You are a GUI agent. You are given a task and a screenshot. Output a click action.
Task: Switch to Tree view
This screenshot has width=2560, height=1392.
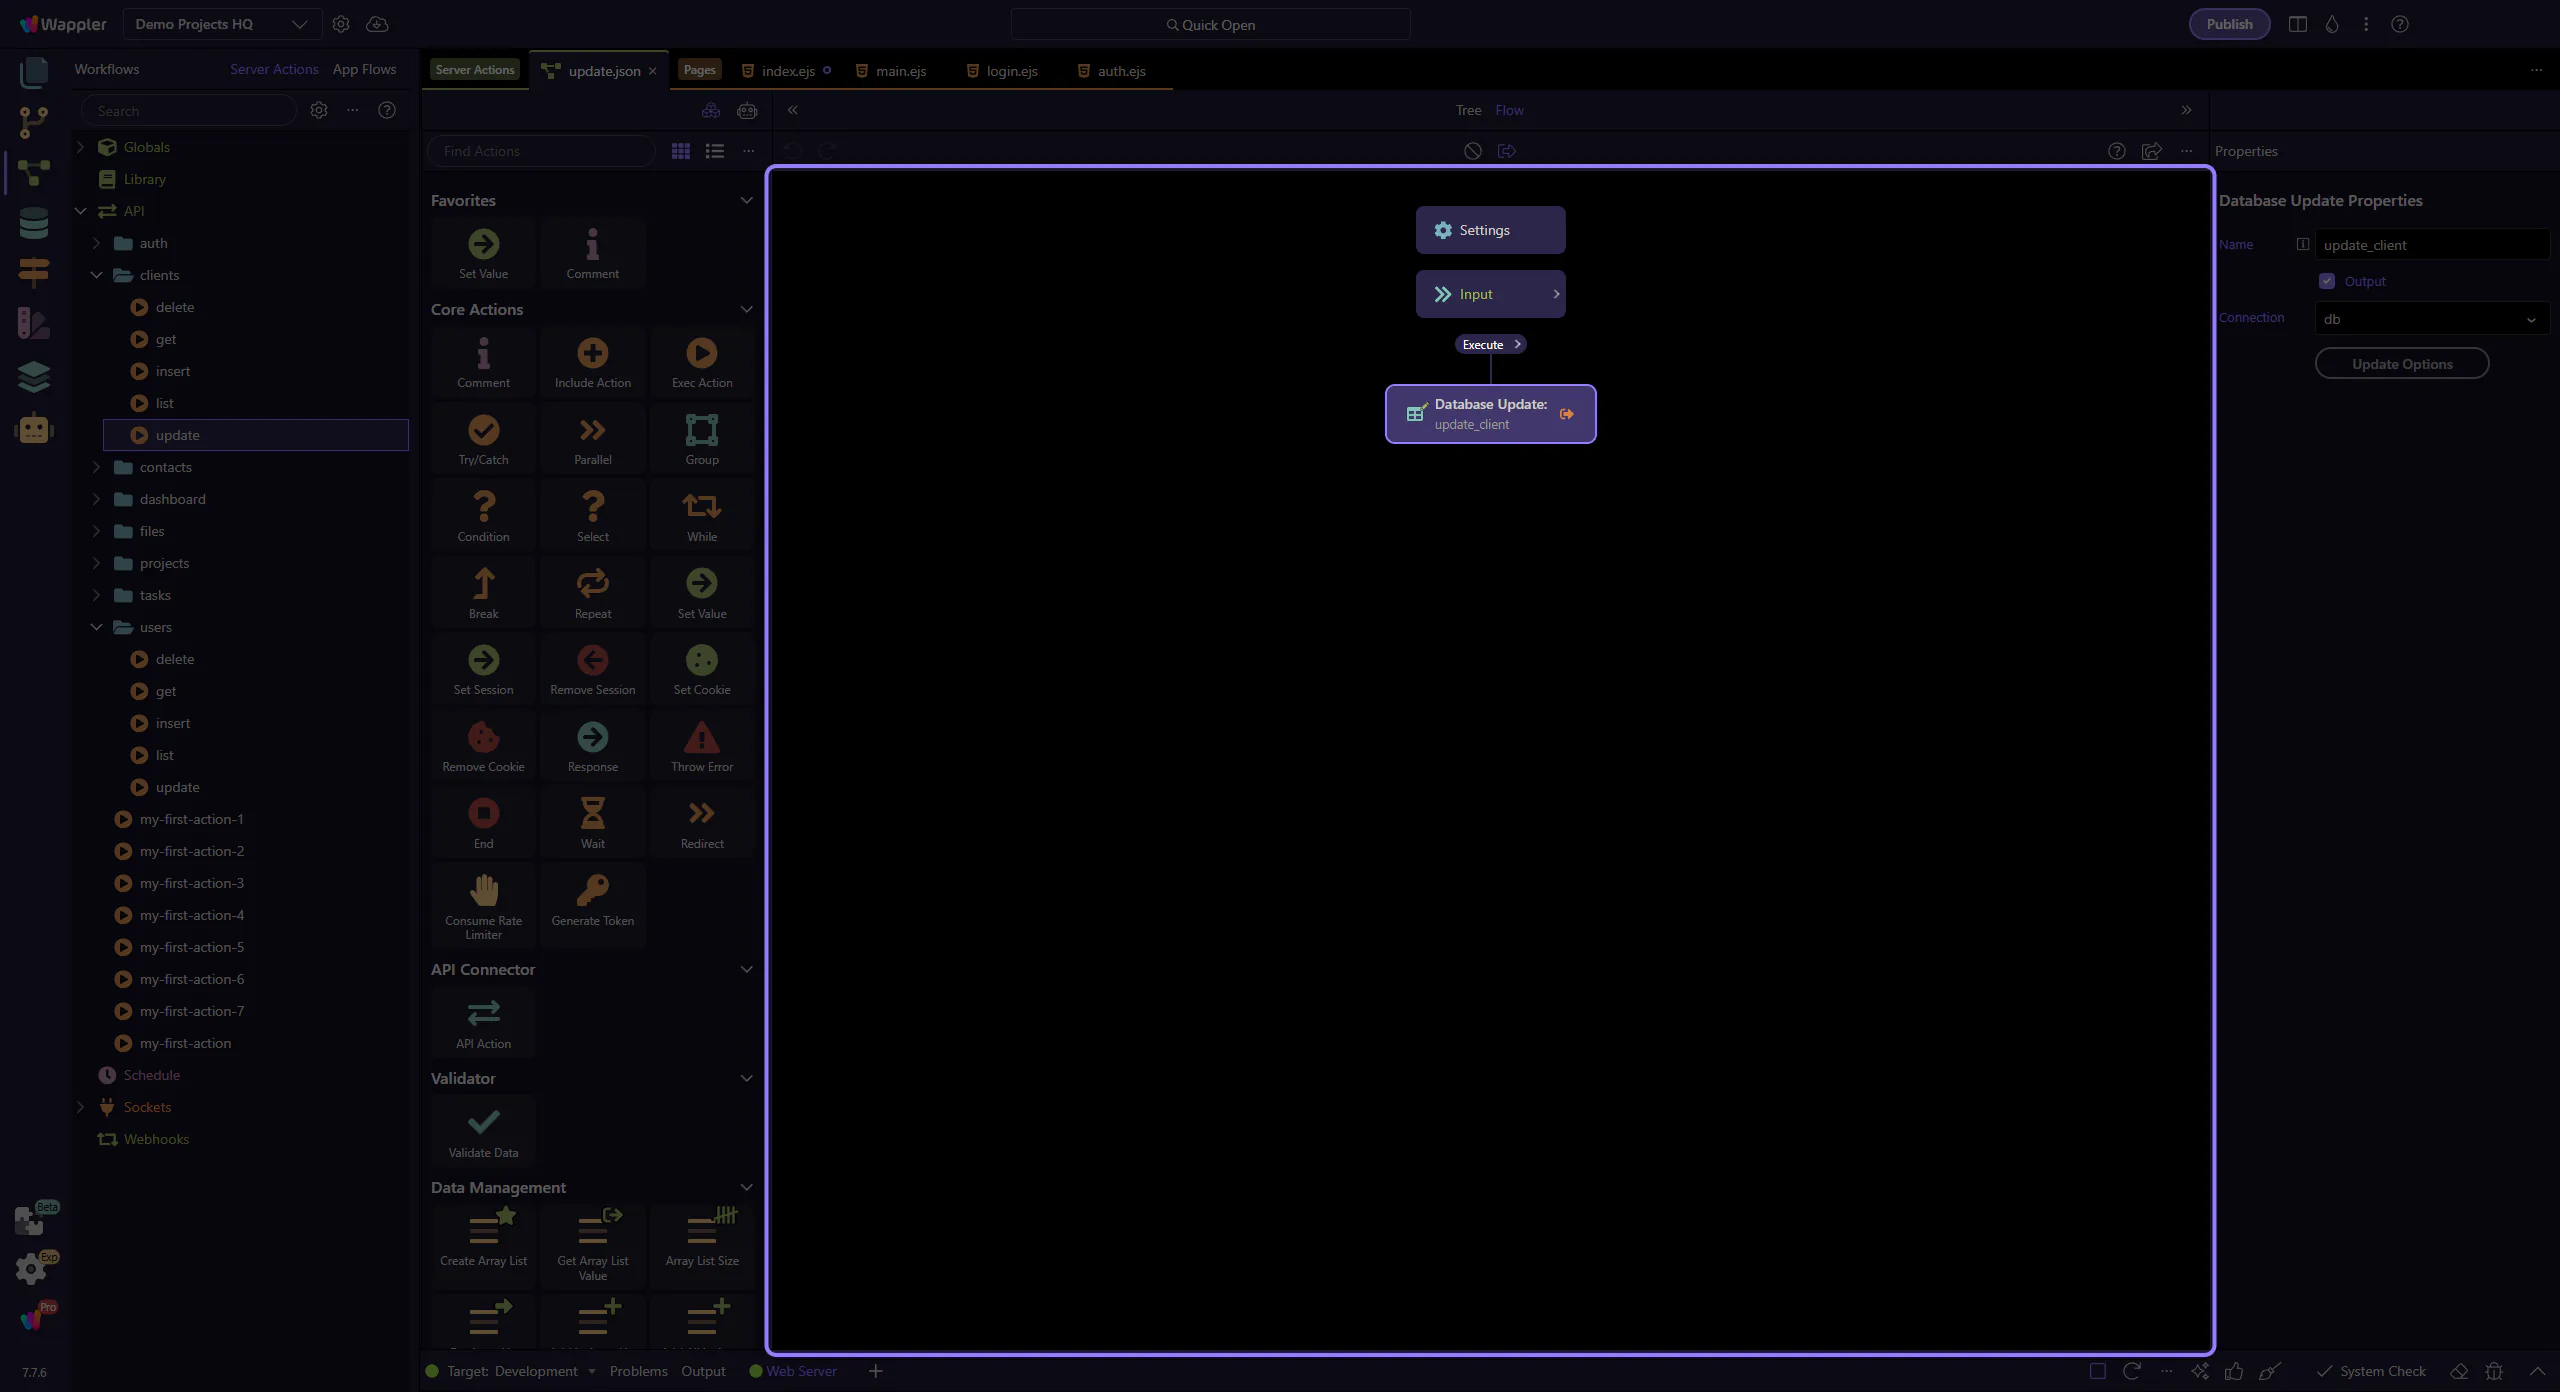pos(1468,110)
